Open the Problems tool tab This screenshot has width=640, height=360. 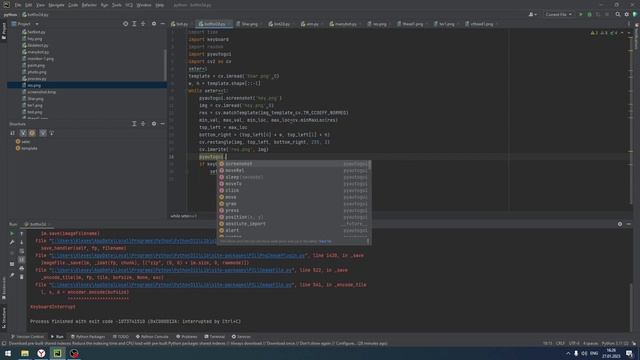tap(187, 337)
